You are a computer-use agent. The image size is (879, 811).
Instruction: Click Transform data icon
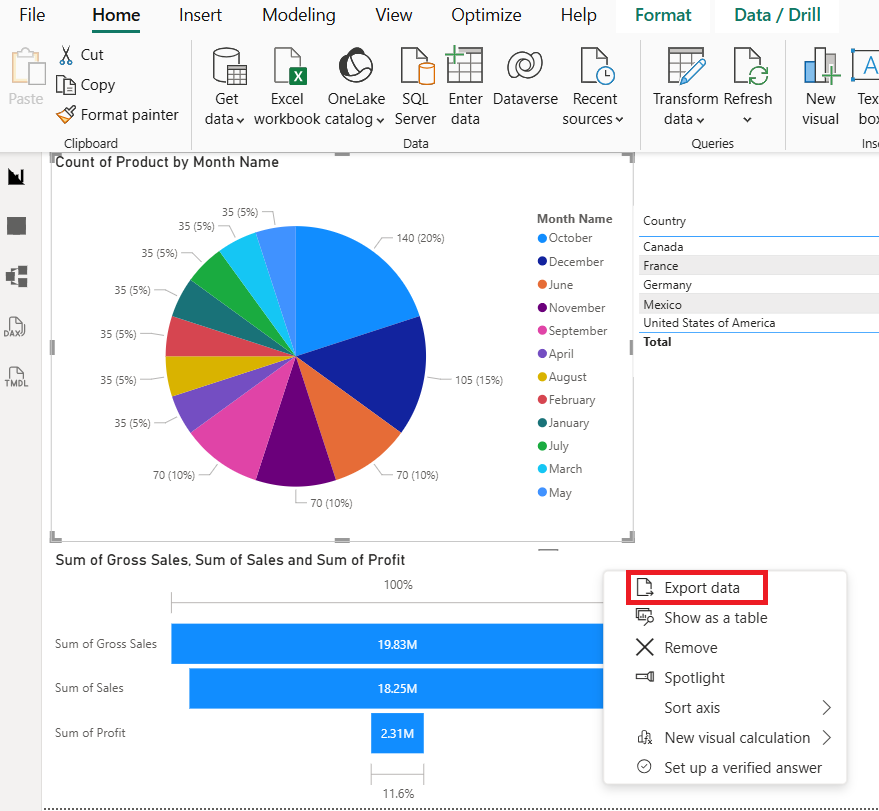686,66
